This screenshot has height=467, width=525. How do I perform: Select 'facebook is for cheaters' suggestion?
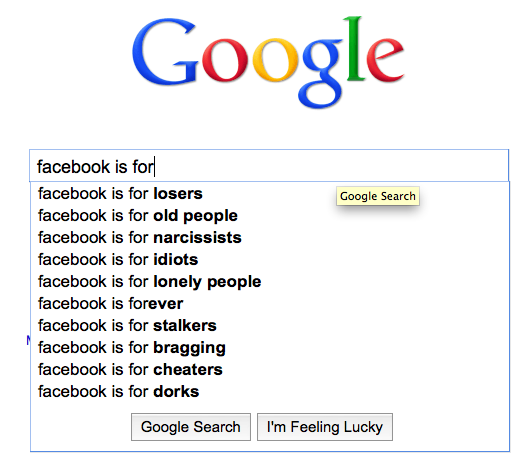pyautogui.click(x=270, y=370)
